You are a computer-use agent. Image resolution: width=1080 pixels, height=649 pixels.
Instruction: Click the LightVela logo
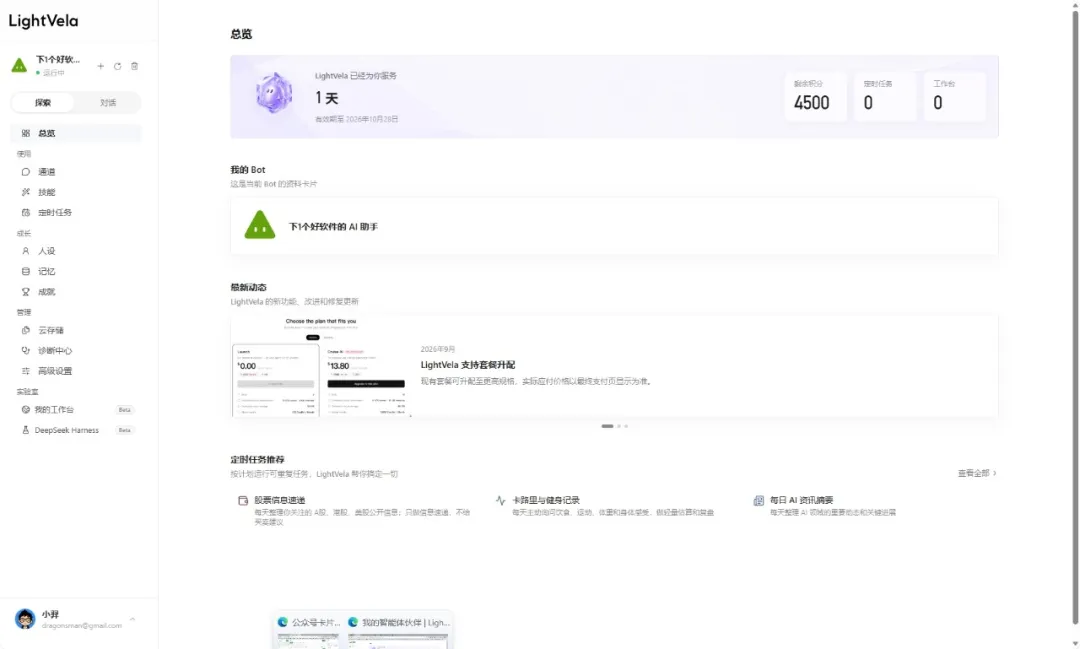[x=43, y=21]
